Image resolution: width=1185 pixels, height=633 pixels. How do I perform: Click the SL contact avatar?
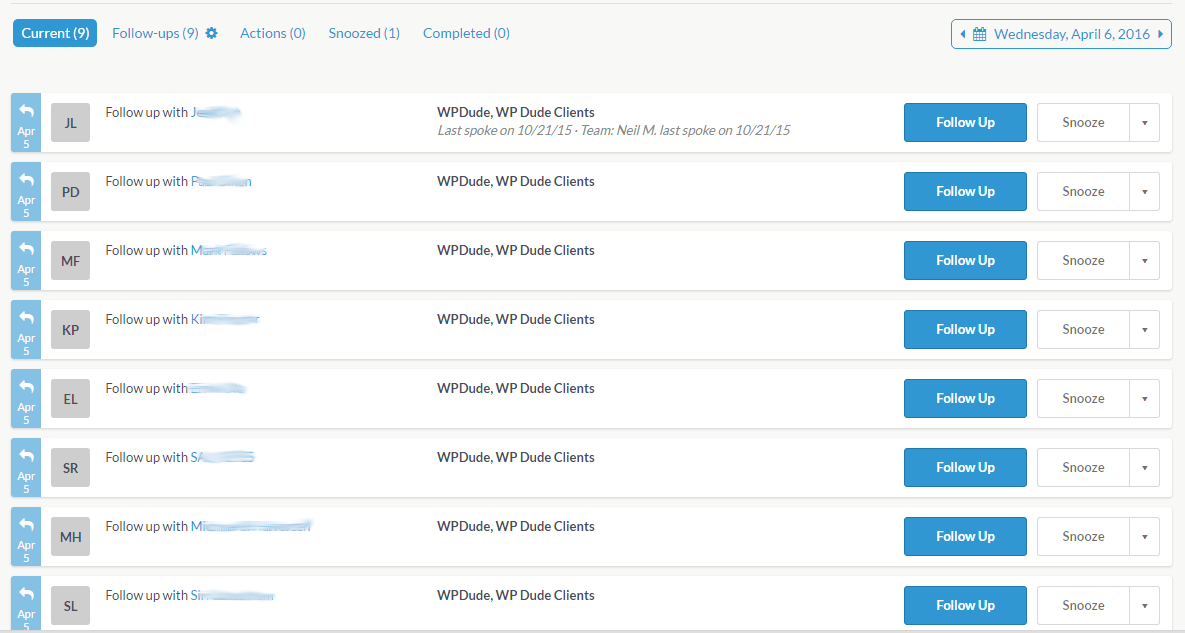point(70,606)
